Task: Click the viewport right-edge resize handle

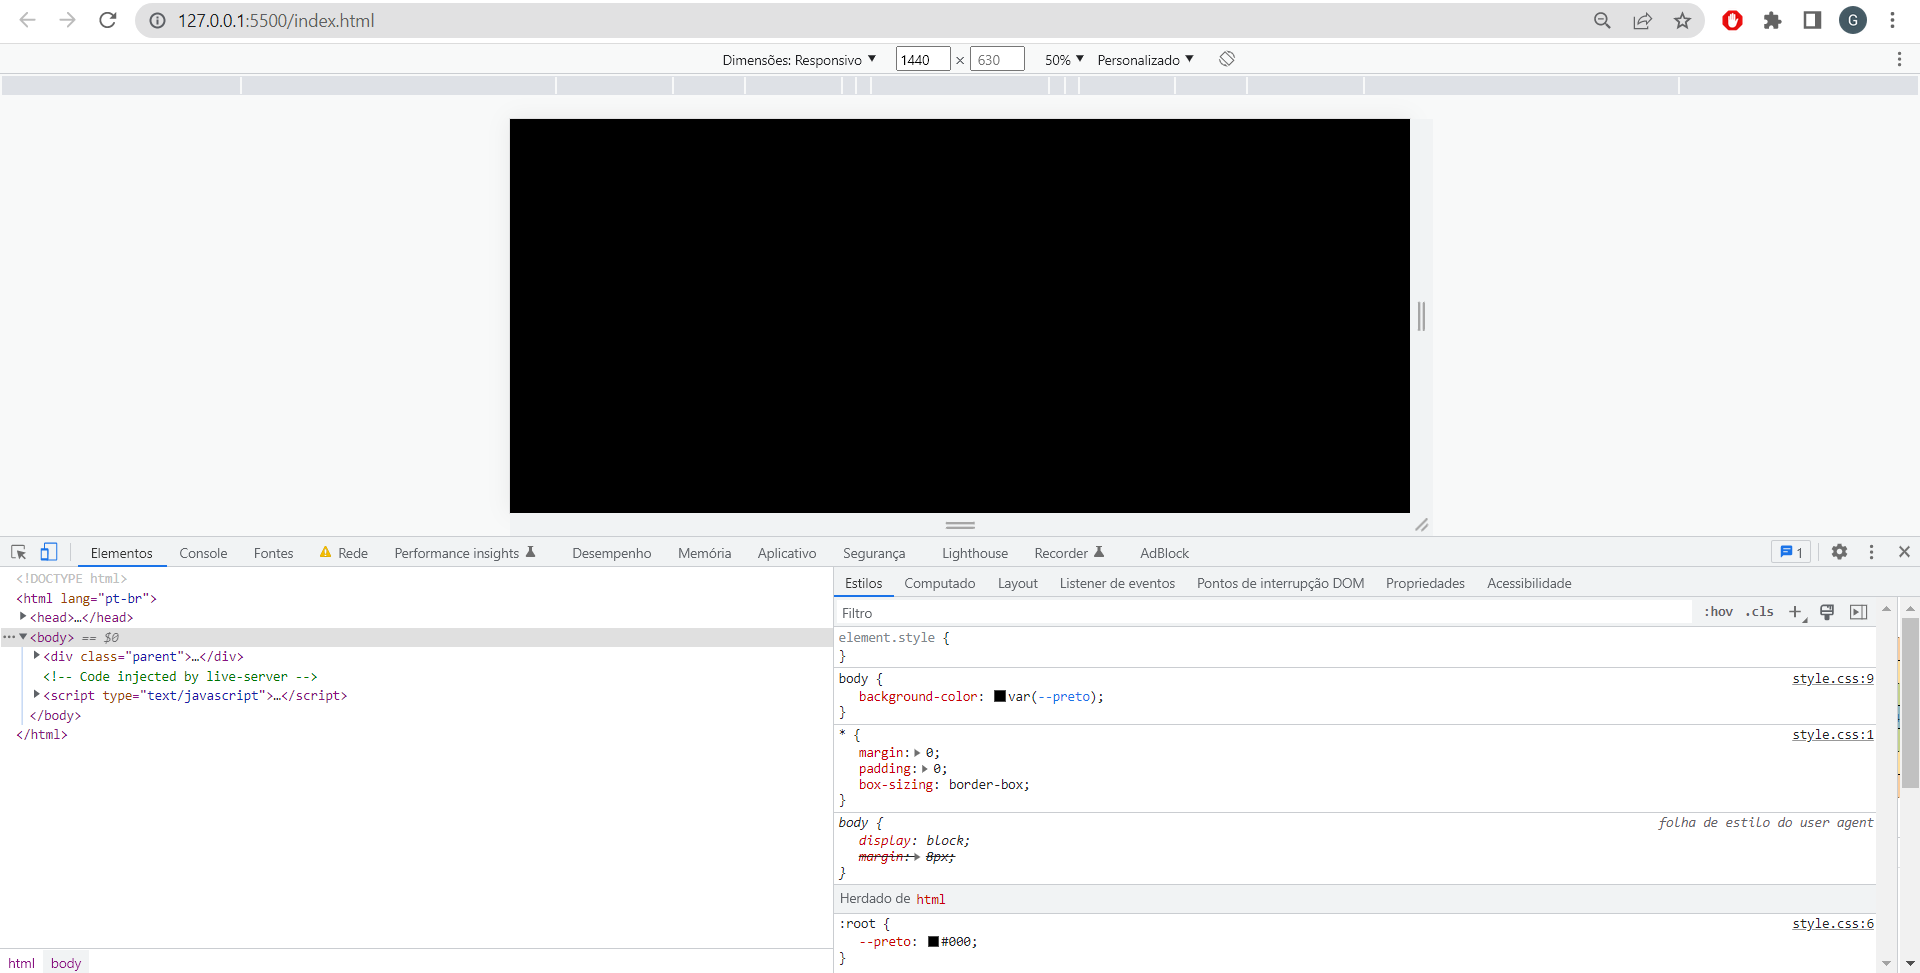Action: click(1421, 316)
